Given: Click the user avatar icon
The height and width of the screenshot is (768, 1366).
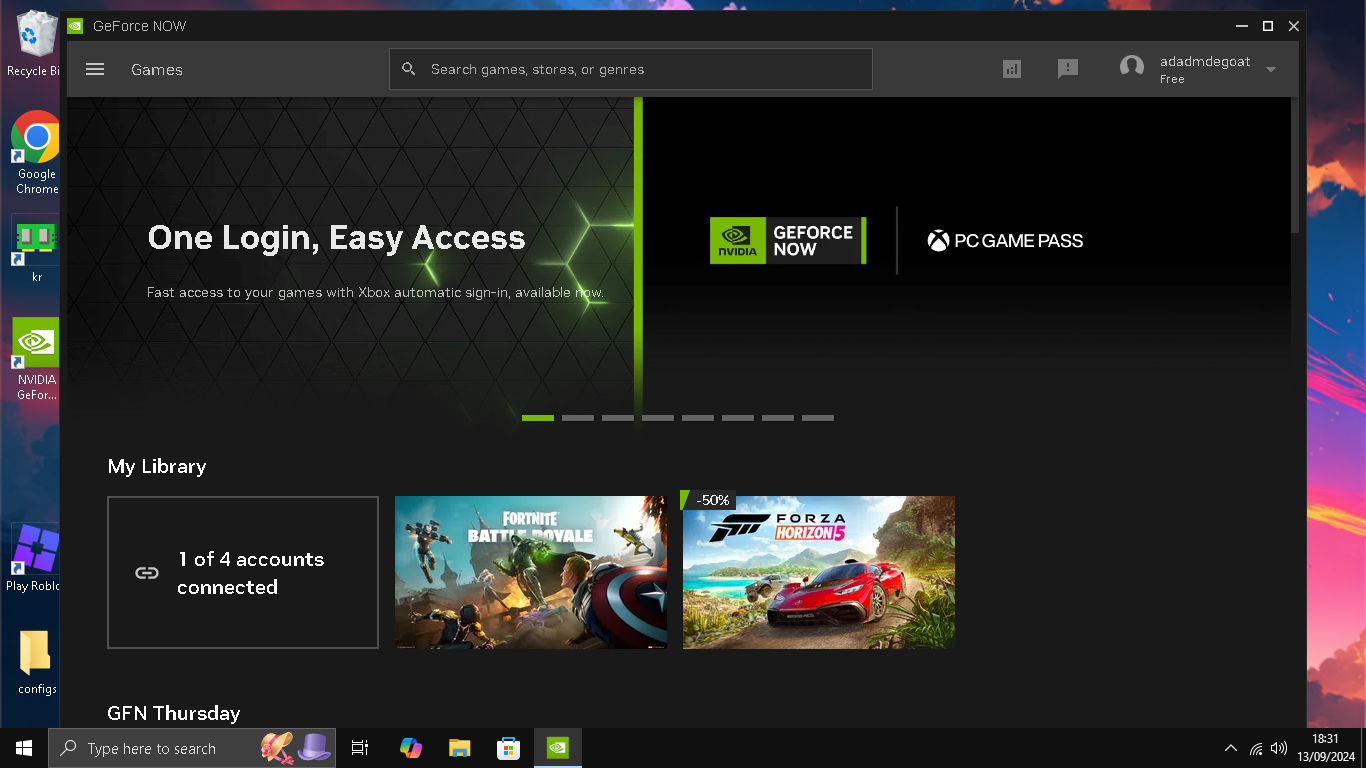Looking at the screenshot, I should click(1132, 68).
